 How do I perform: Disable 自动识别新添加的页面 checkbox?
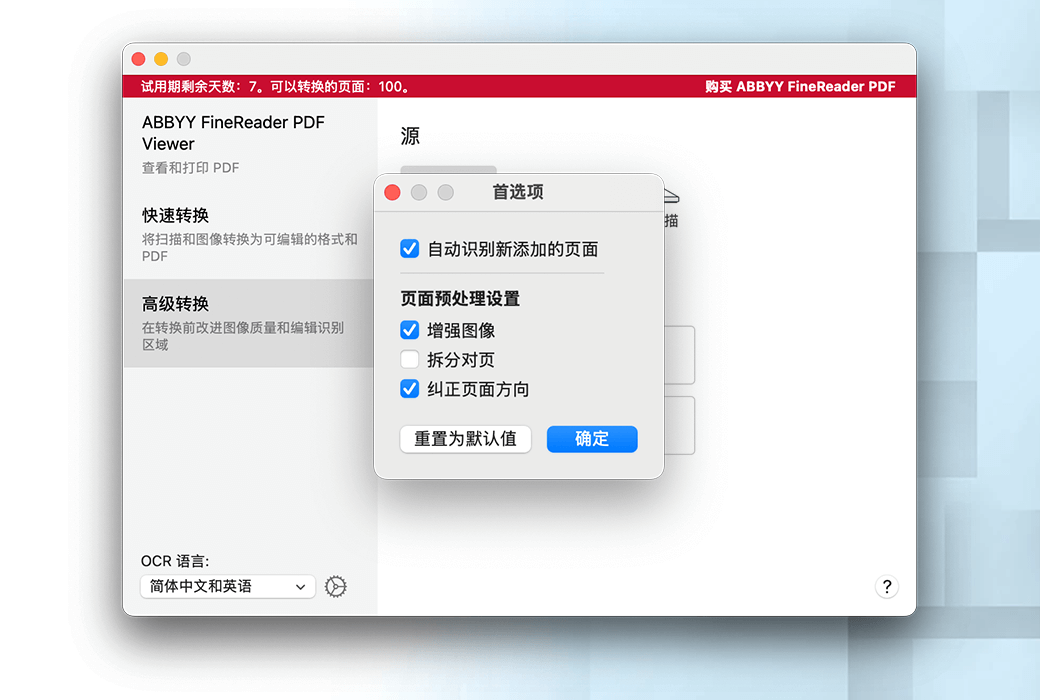[409, 249]
